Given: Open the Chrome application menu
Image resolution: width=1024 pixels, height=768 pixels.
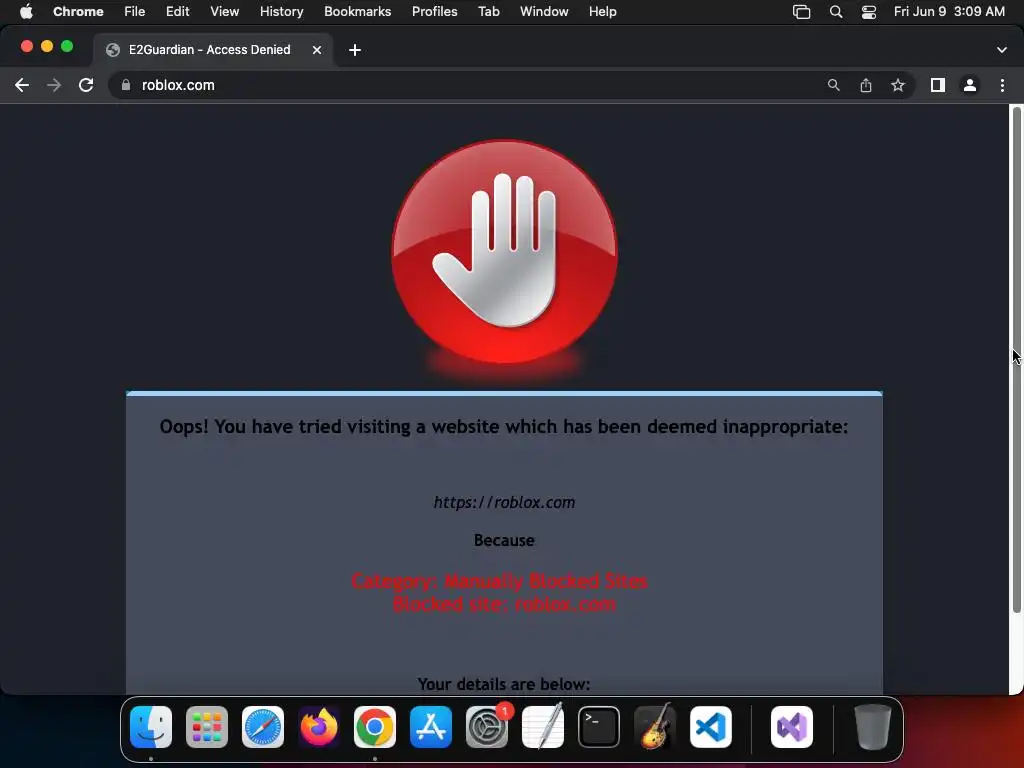Looking at the screenshot, I should tap(78, 12).
